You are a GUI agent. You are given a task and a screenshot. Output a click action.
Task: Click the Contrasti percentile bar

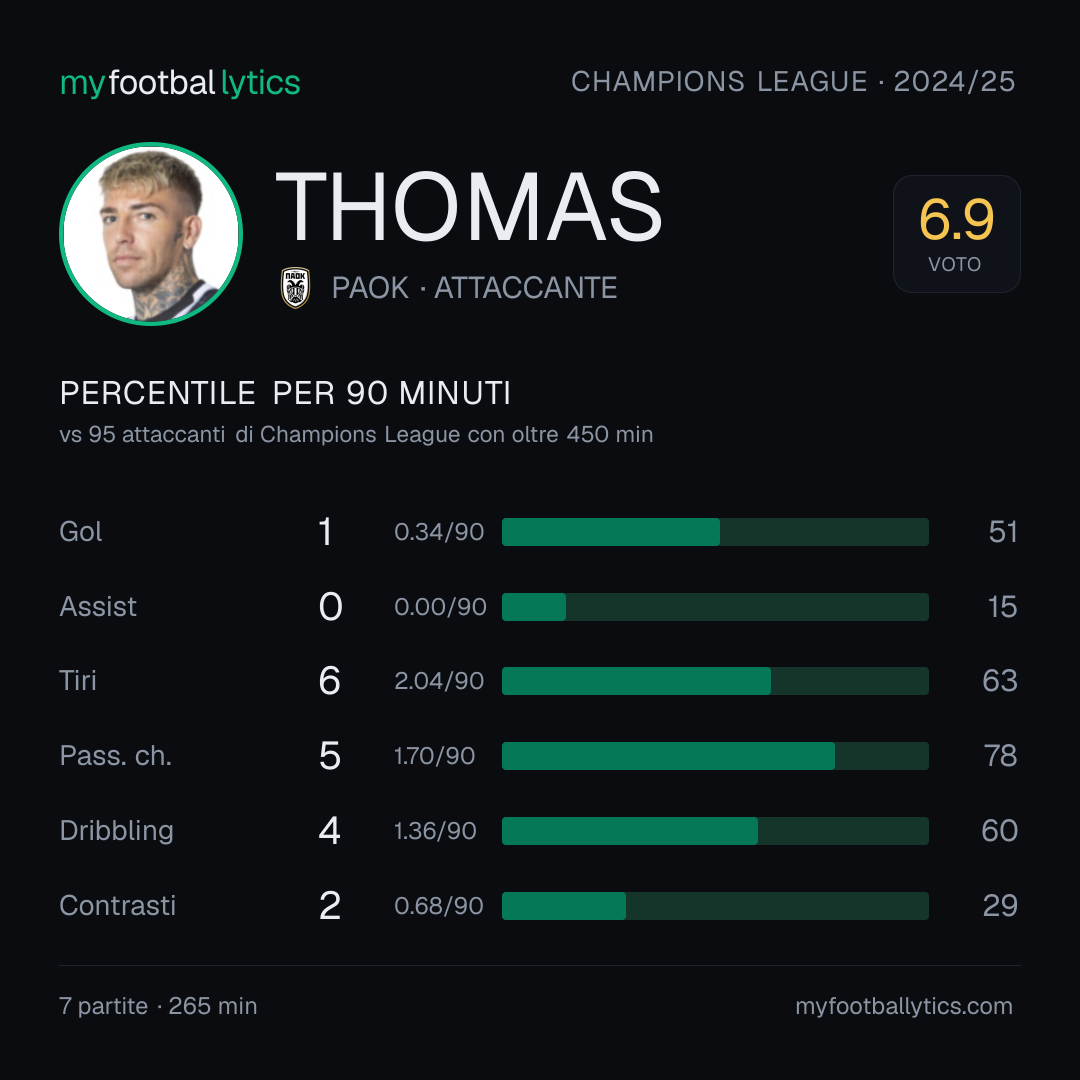pyautogui.click(x=715, y=906)
